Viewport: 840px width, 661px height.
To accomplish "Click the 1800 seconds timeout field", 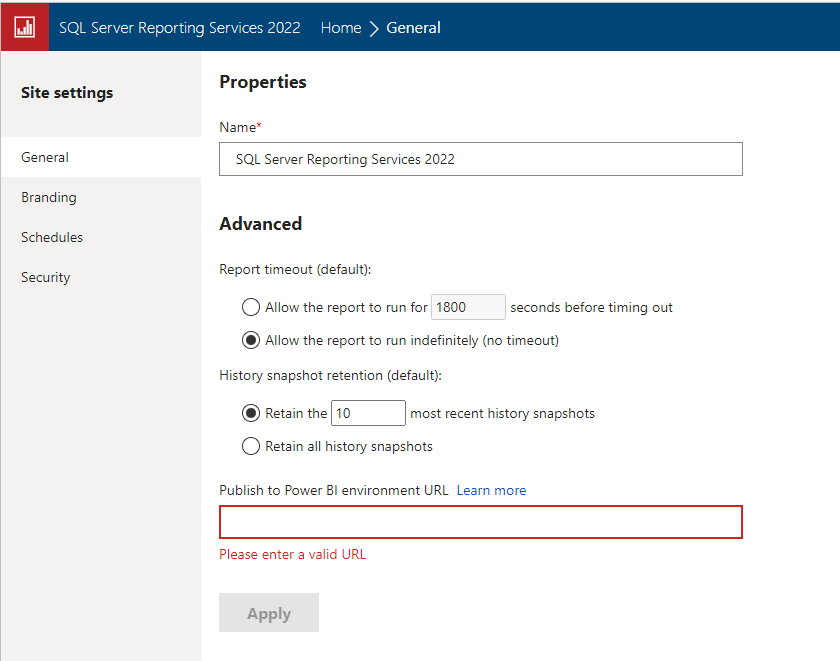I will click(467, 307).
